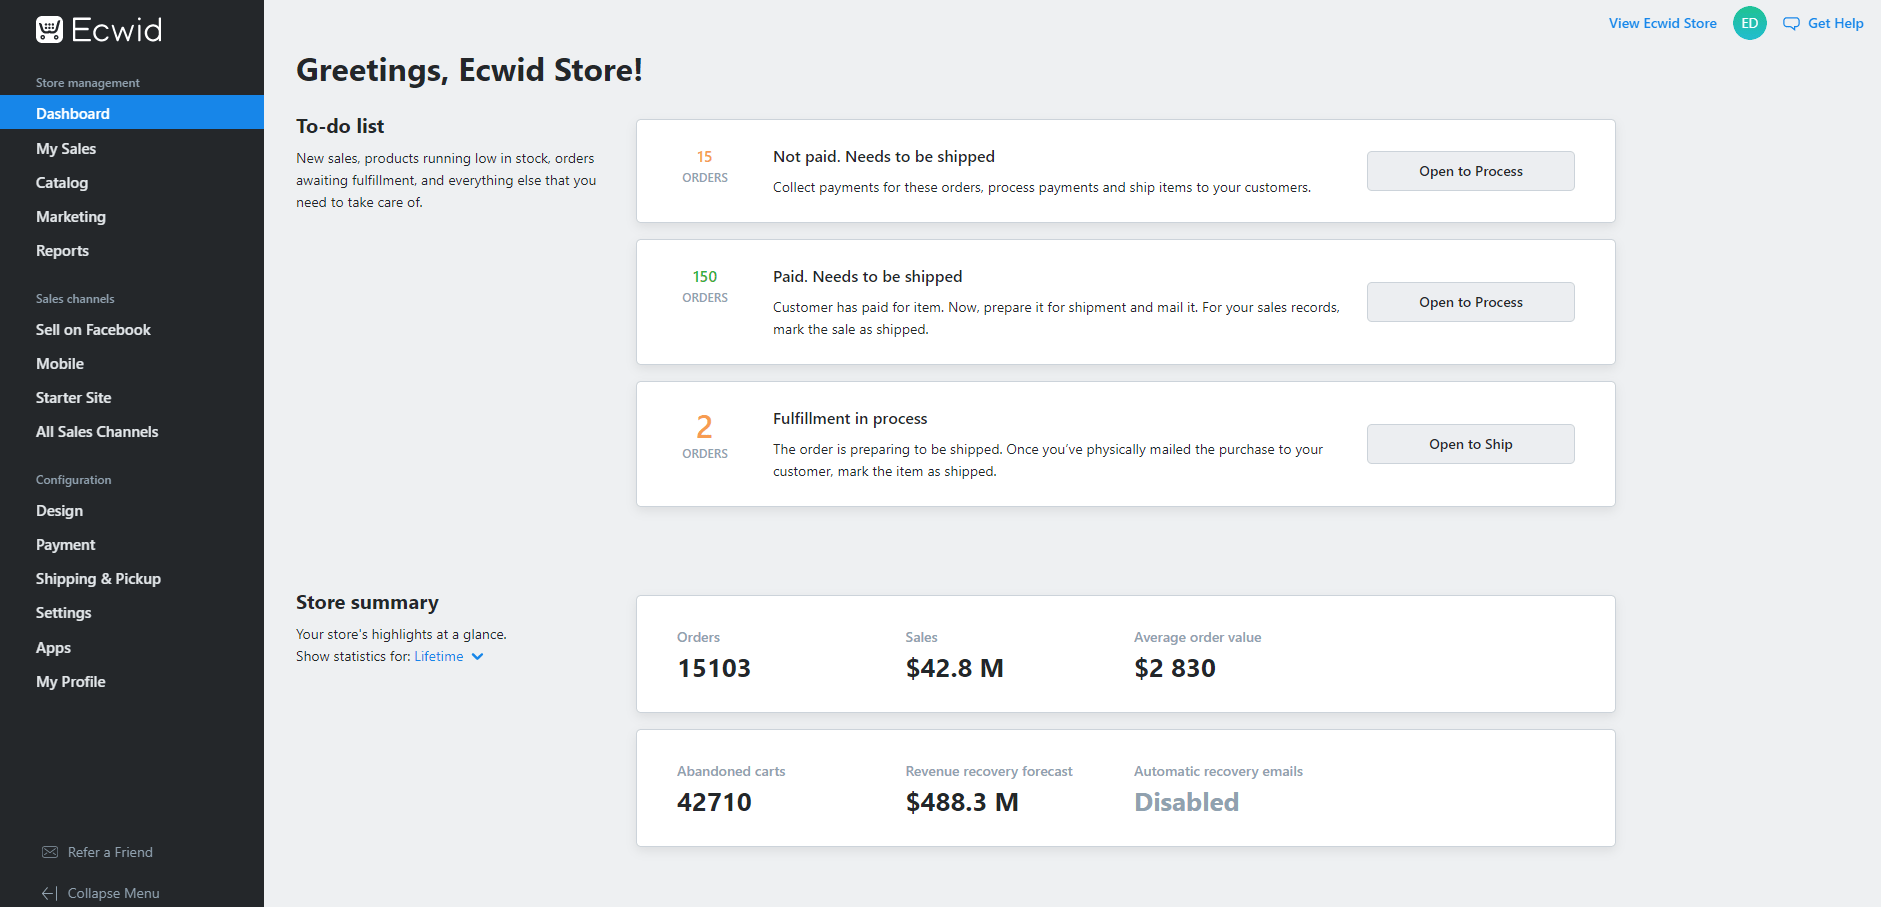The width and height of the screenshot is (1881, 907).
Task: Go to the Catalog section
Action: tap(62, 182)
